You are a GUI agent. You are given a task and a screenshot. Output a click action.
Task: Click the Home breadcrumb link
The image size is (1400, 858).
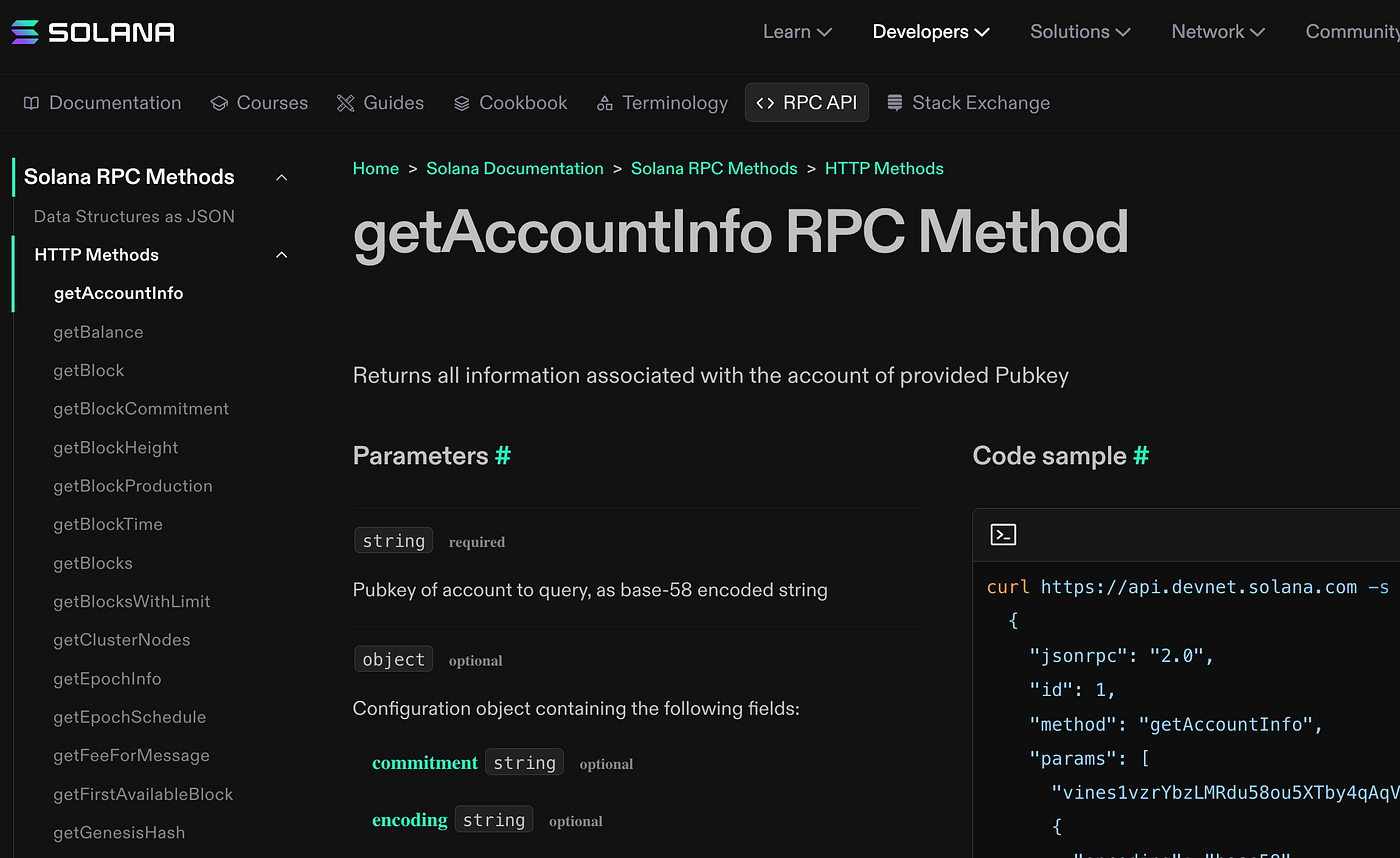pos(376,169)
